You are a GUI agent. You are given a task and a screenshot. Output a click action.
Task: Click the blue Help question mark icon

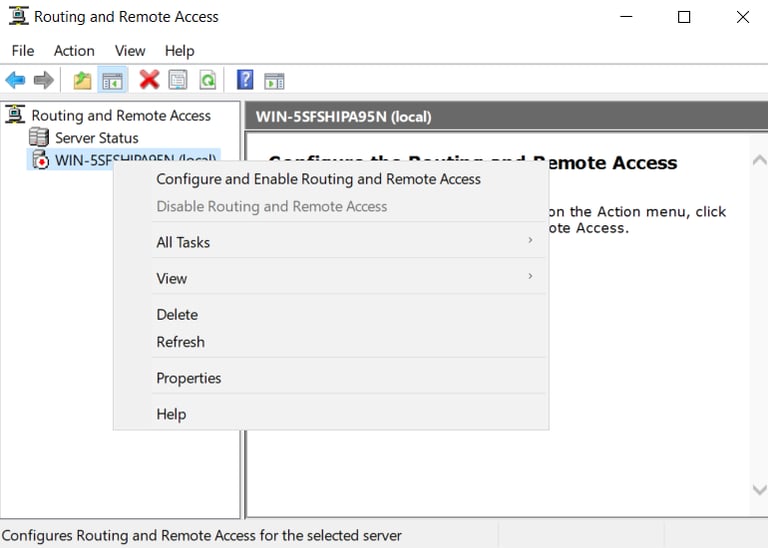245,80
